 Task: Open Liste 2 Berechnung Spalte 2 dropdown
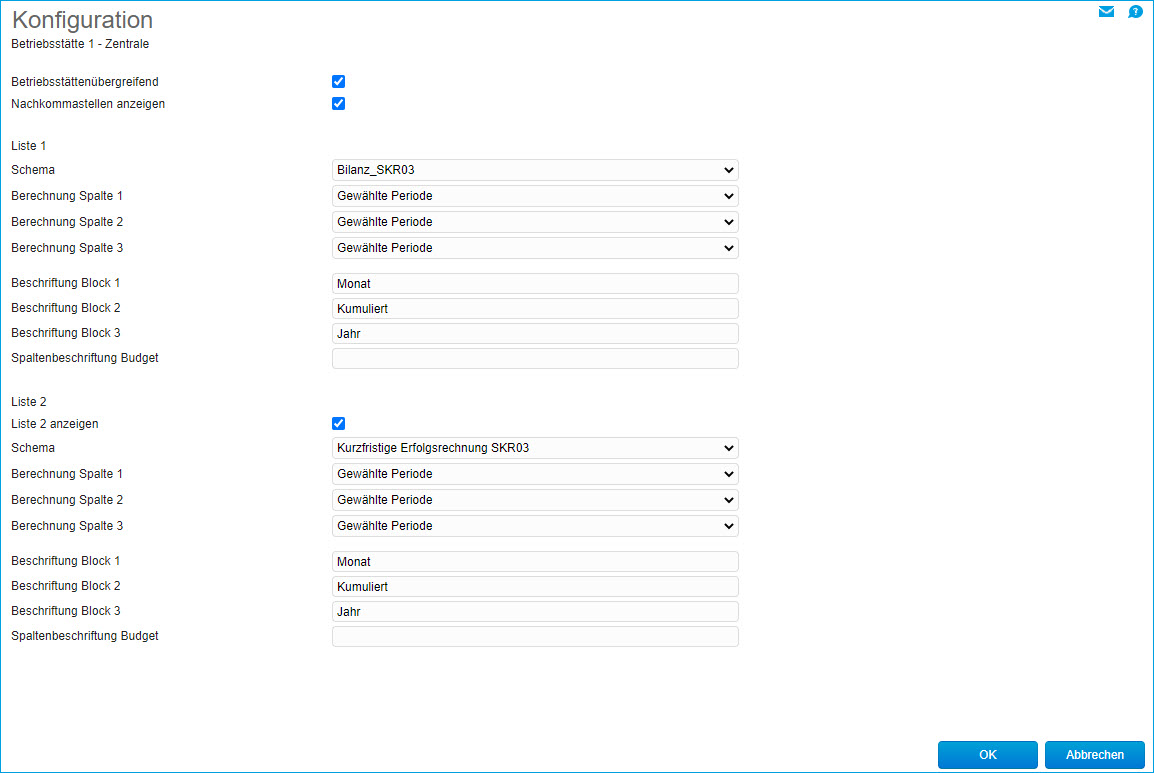pyautogui.click(x=535, y=500)
